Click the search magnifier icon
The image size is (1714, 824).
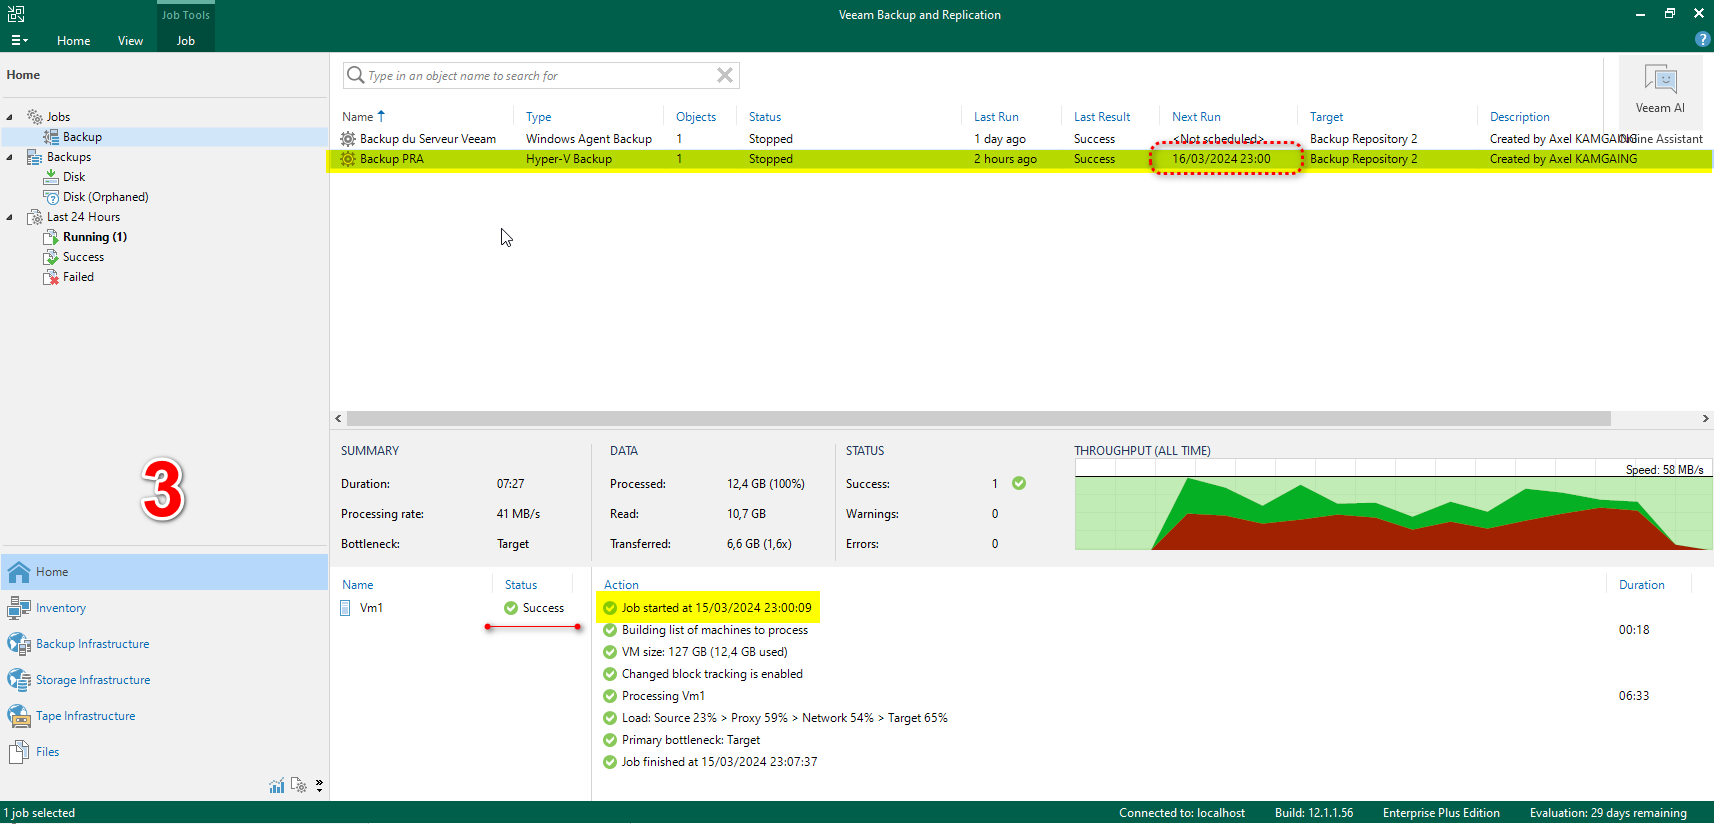click(x=355, y=75)
